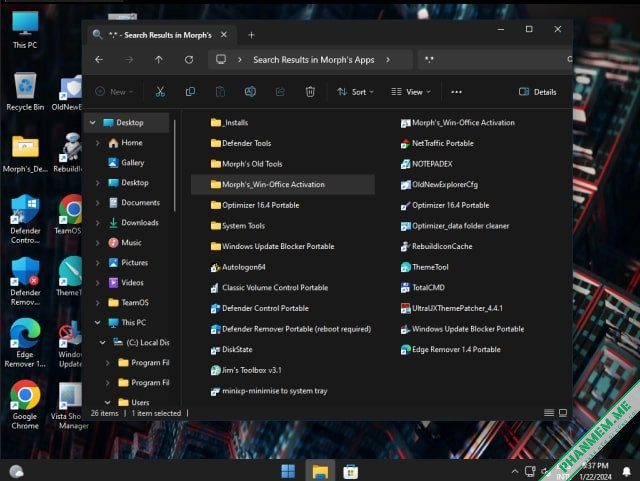Select Jim's Toolbox v3.1
640x481 pixels.
(x=246, y=370)
